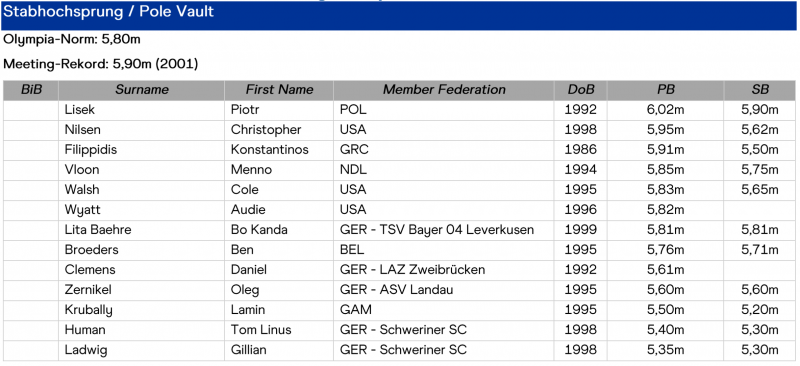Click the DoB column header
The image size is (800, 366).
tap(581, 90)
